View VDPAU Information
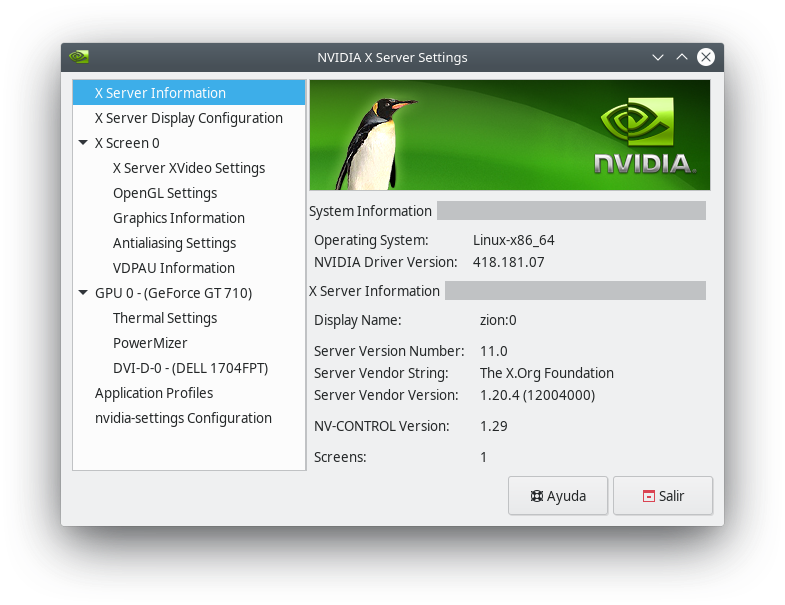The image size is (785, 605). (x=189, y=268)
